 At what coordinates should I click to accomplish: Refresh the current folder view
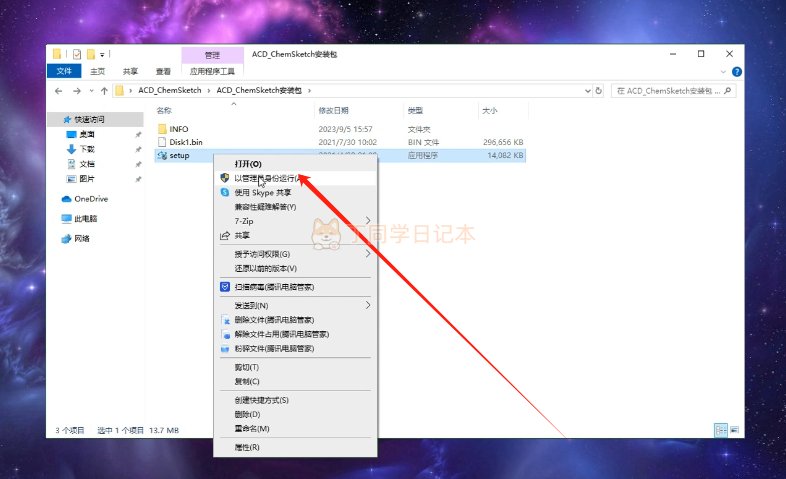pos(599,91)
